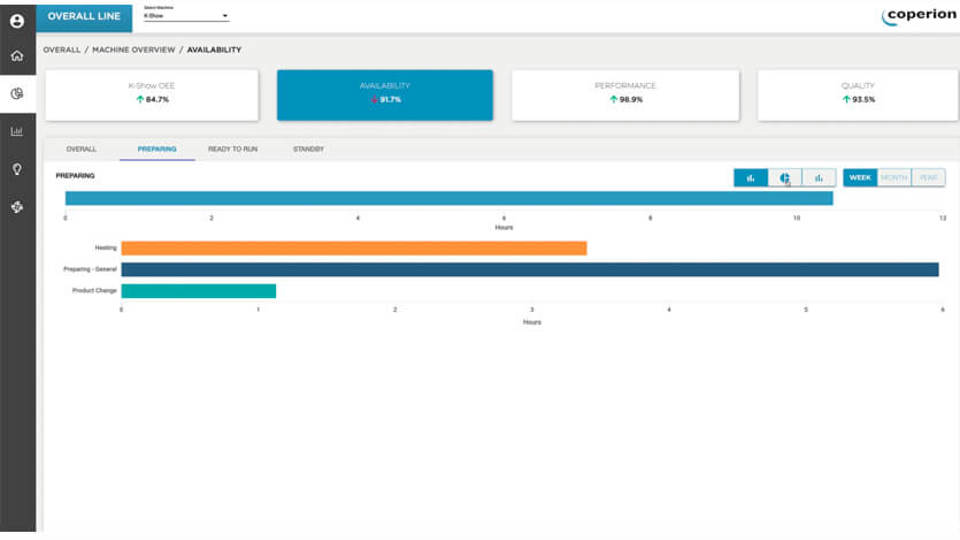Set time range to Year
Image resolution: width=960 pixels, height=540 pixels.
pos(928,178)
